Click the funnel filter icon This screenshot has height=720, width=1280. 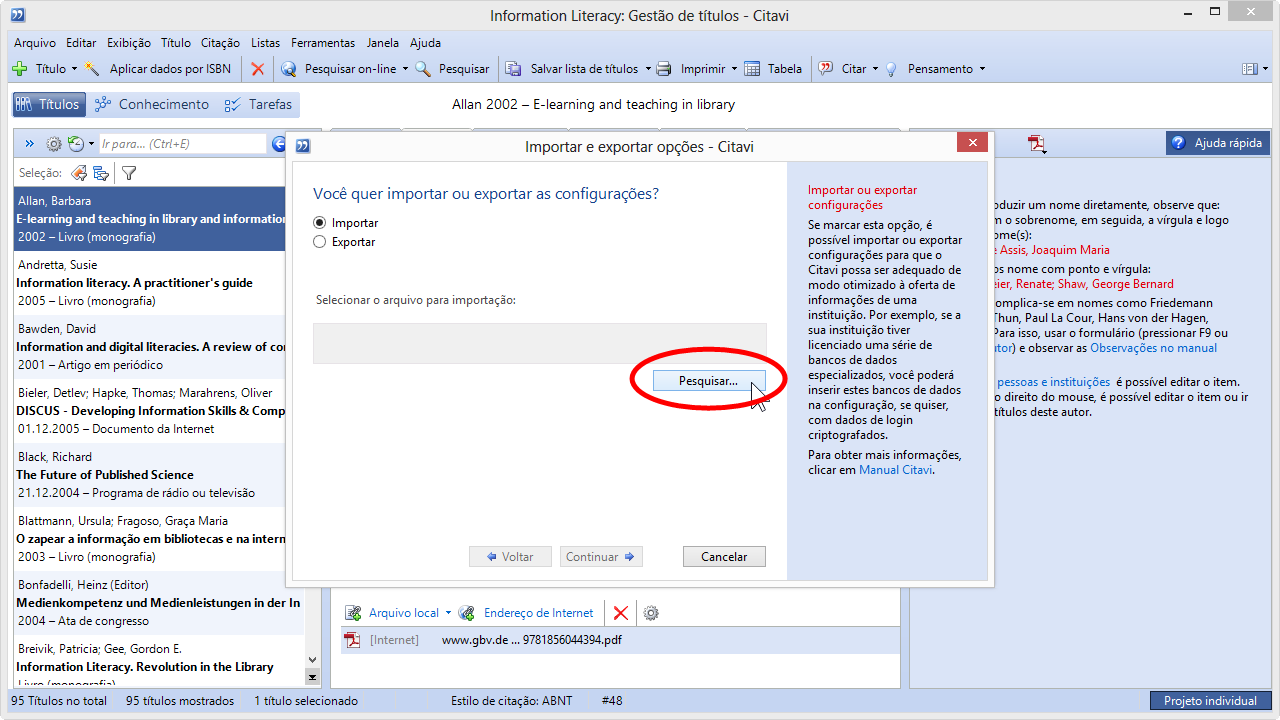pyautogui.click(x=129, y=173)
